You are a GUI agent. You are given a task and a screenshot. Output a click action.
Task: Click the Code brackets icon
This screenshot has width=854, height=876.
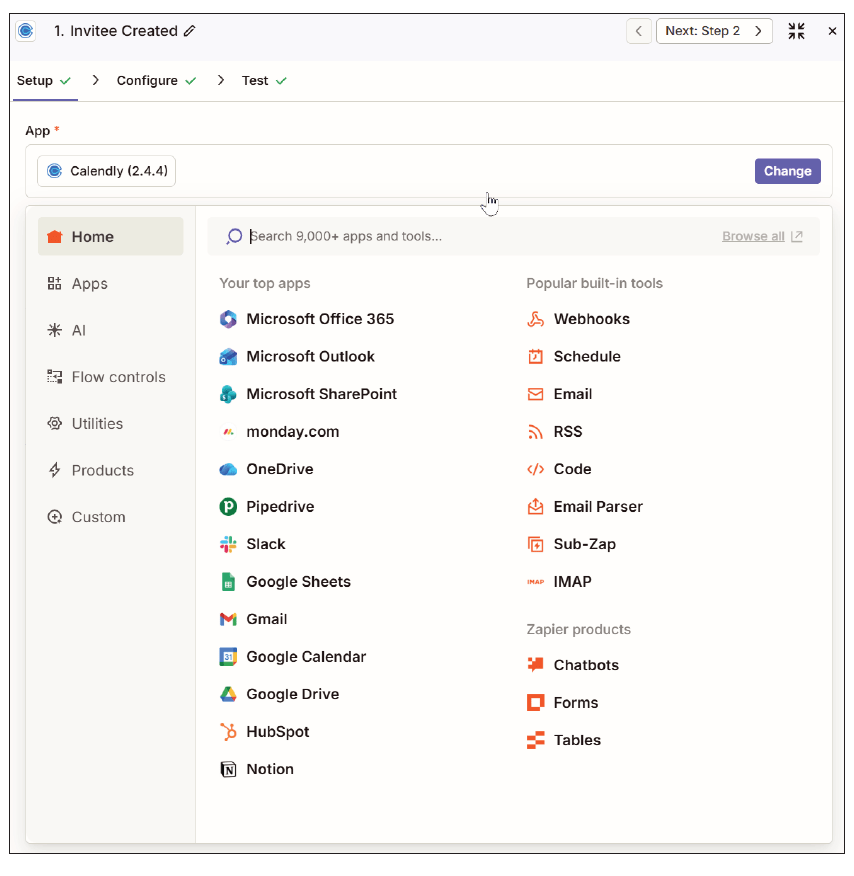click(535, 469)
